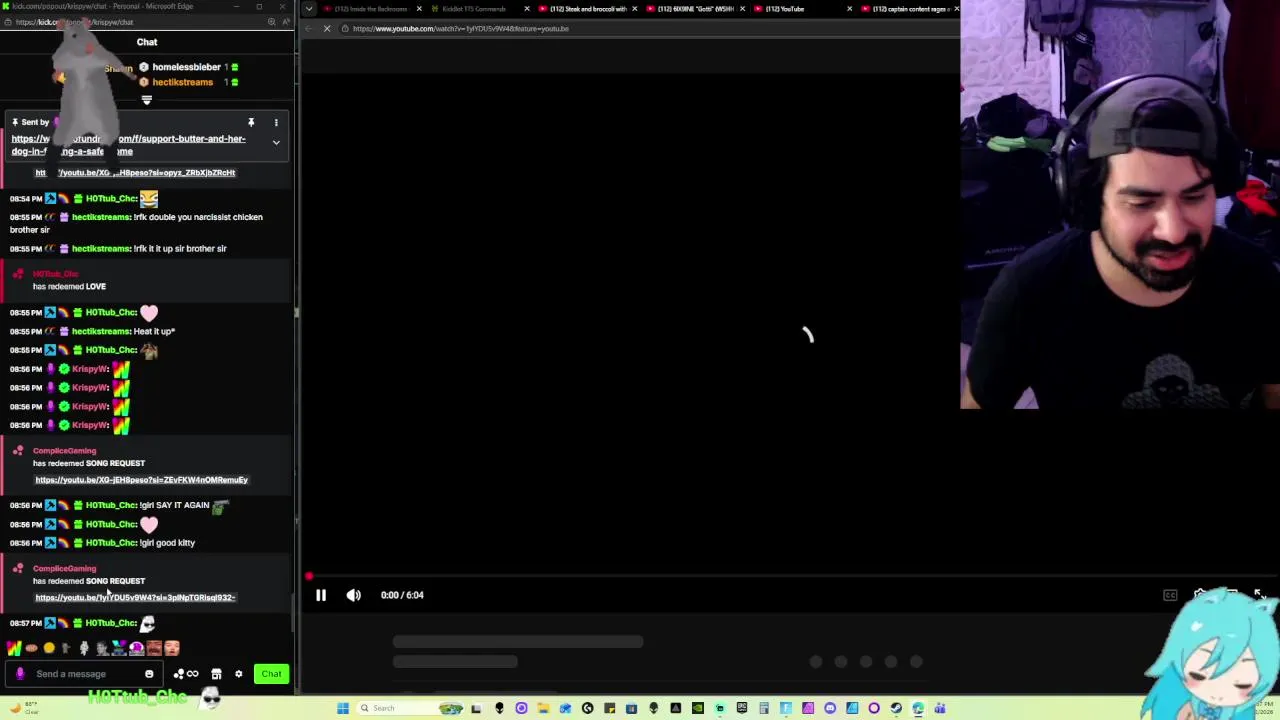
Task: Click hectikstreams in the leaderboard
Action: (182, 82)
